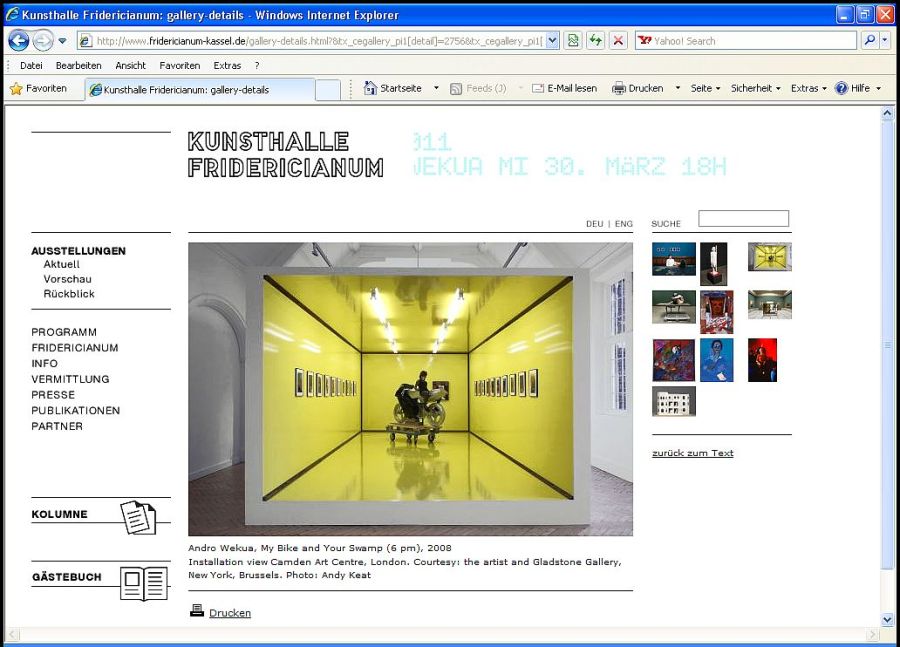Open the red-lit figure thumbnail
This screenshot has height=647, width=900.
tap(762, 360)
